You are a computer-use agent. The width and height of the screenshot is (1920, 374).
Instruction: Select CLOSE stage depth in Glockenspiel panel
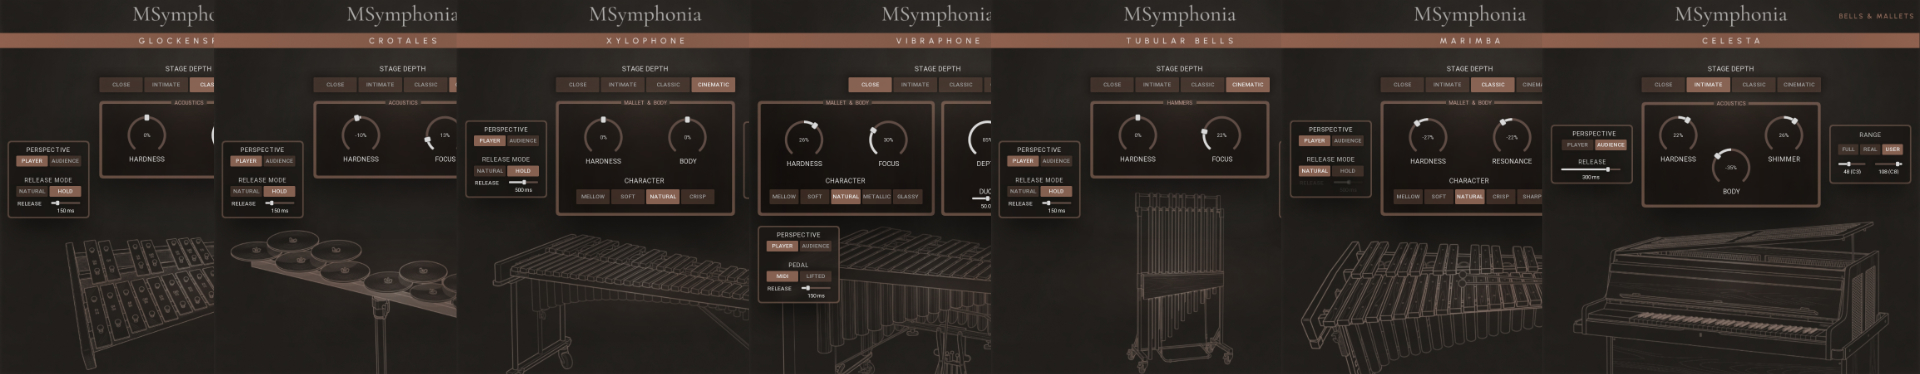(x=121, y=85)
